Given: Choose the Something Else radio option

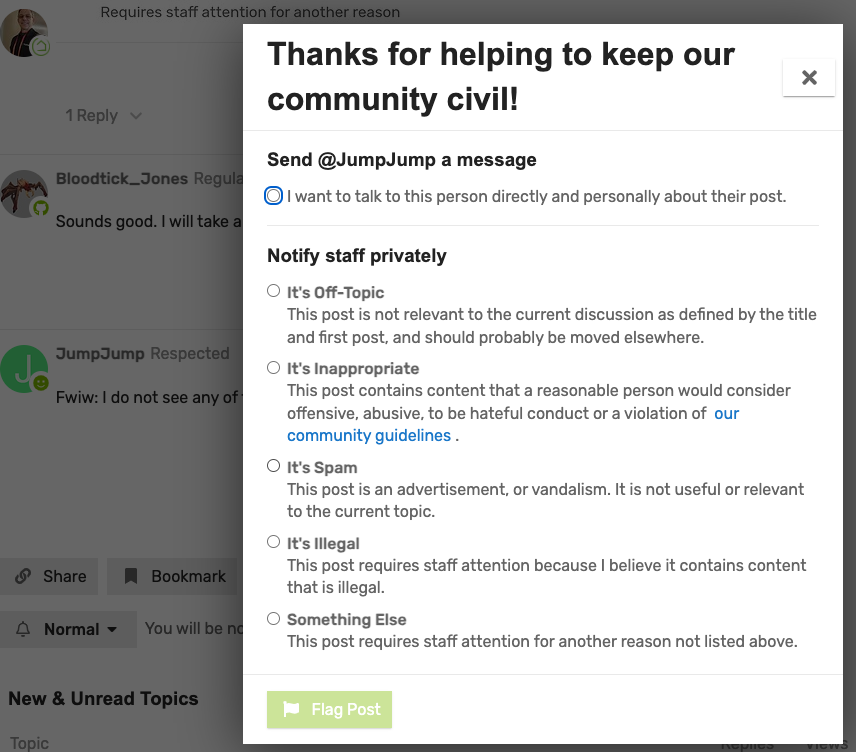Looking at the screenshot, I should click(274, 618).
